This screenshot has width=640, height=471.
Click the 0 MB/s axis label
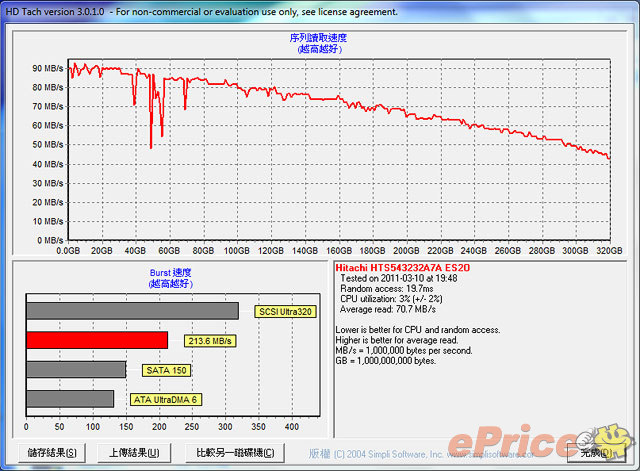coord(50,240)
